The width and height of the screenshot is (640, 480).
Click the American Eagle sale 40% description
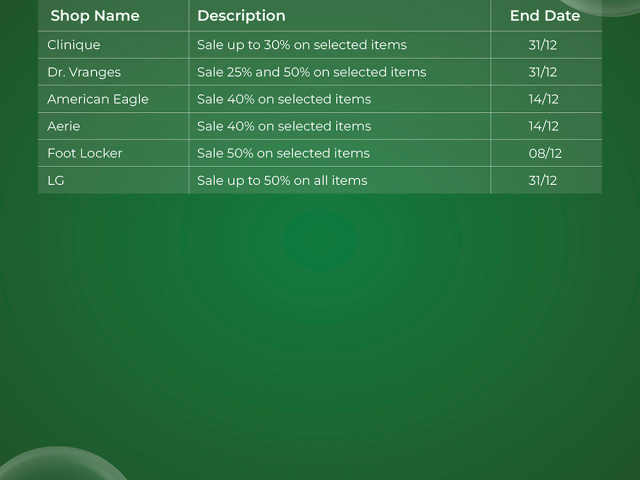click(x=284, y=99)
